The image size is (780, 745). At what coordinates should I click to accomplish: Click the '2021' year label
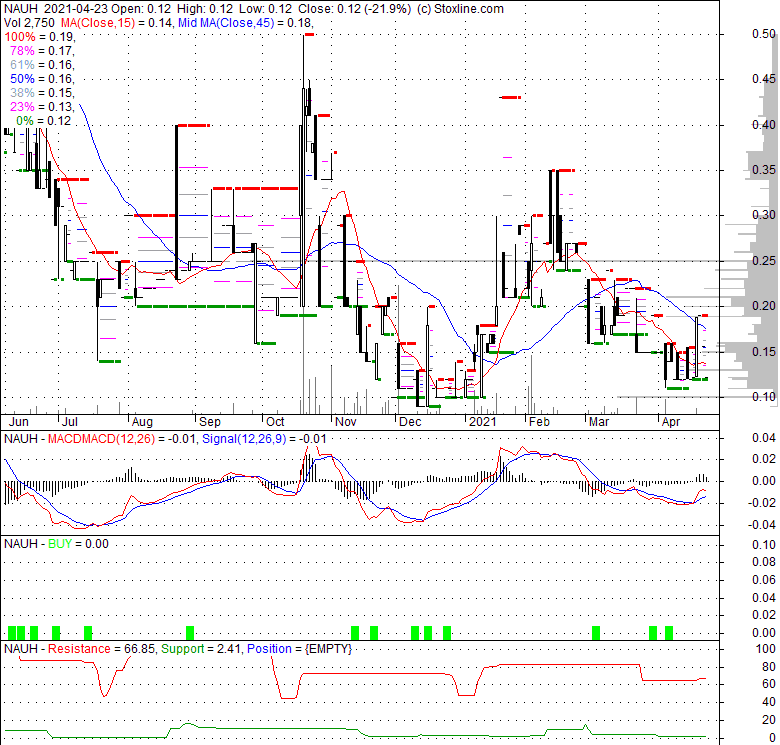coord(483,422)
